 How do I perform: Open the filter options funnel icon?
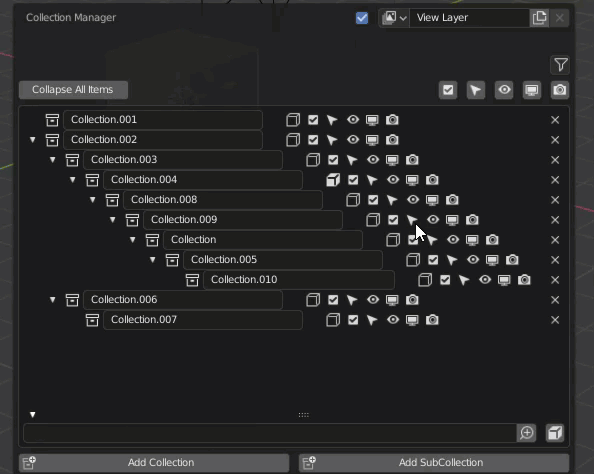click(x=560, y=65)
